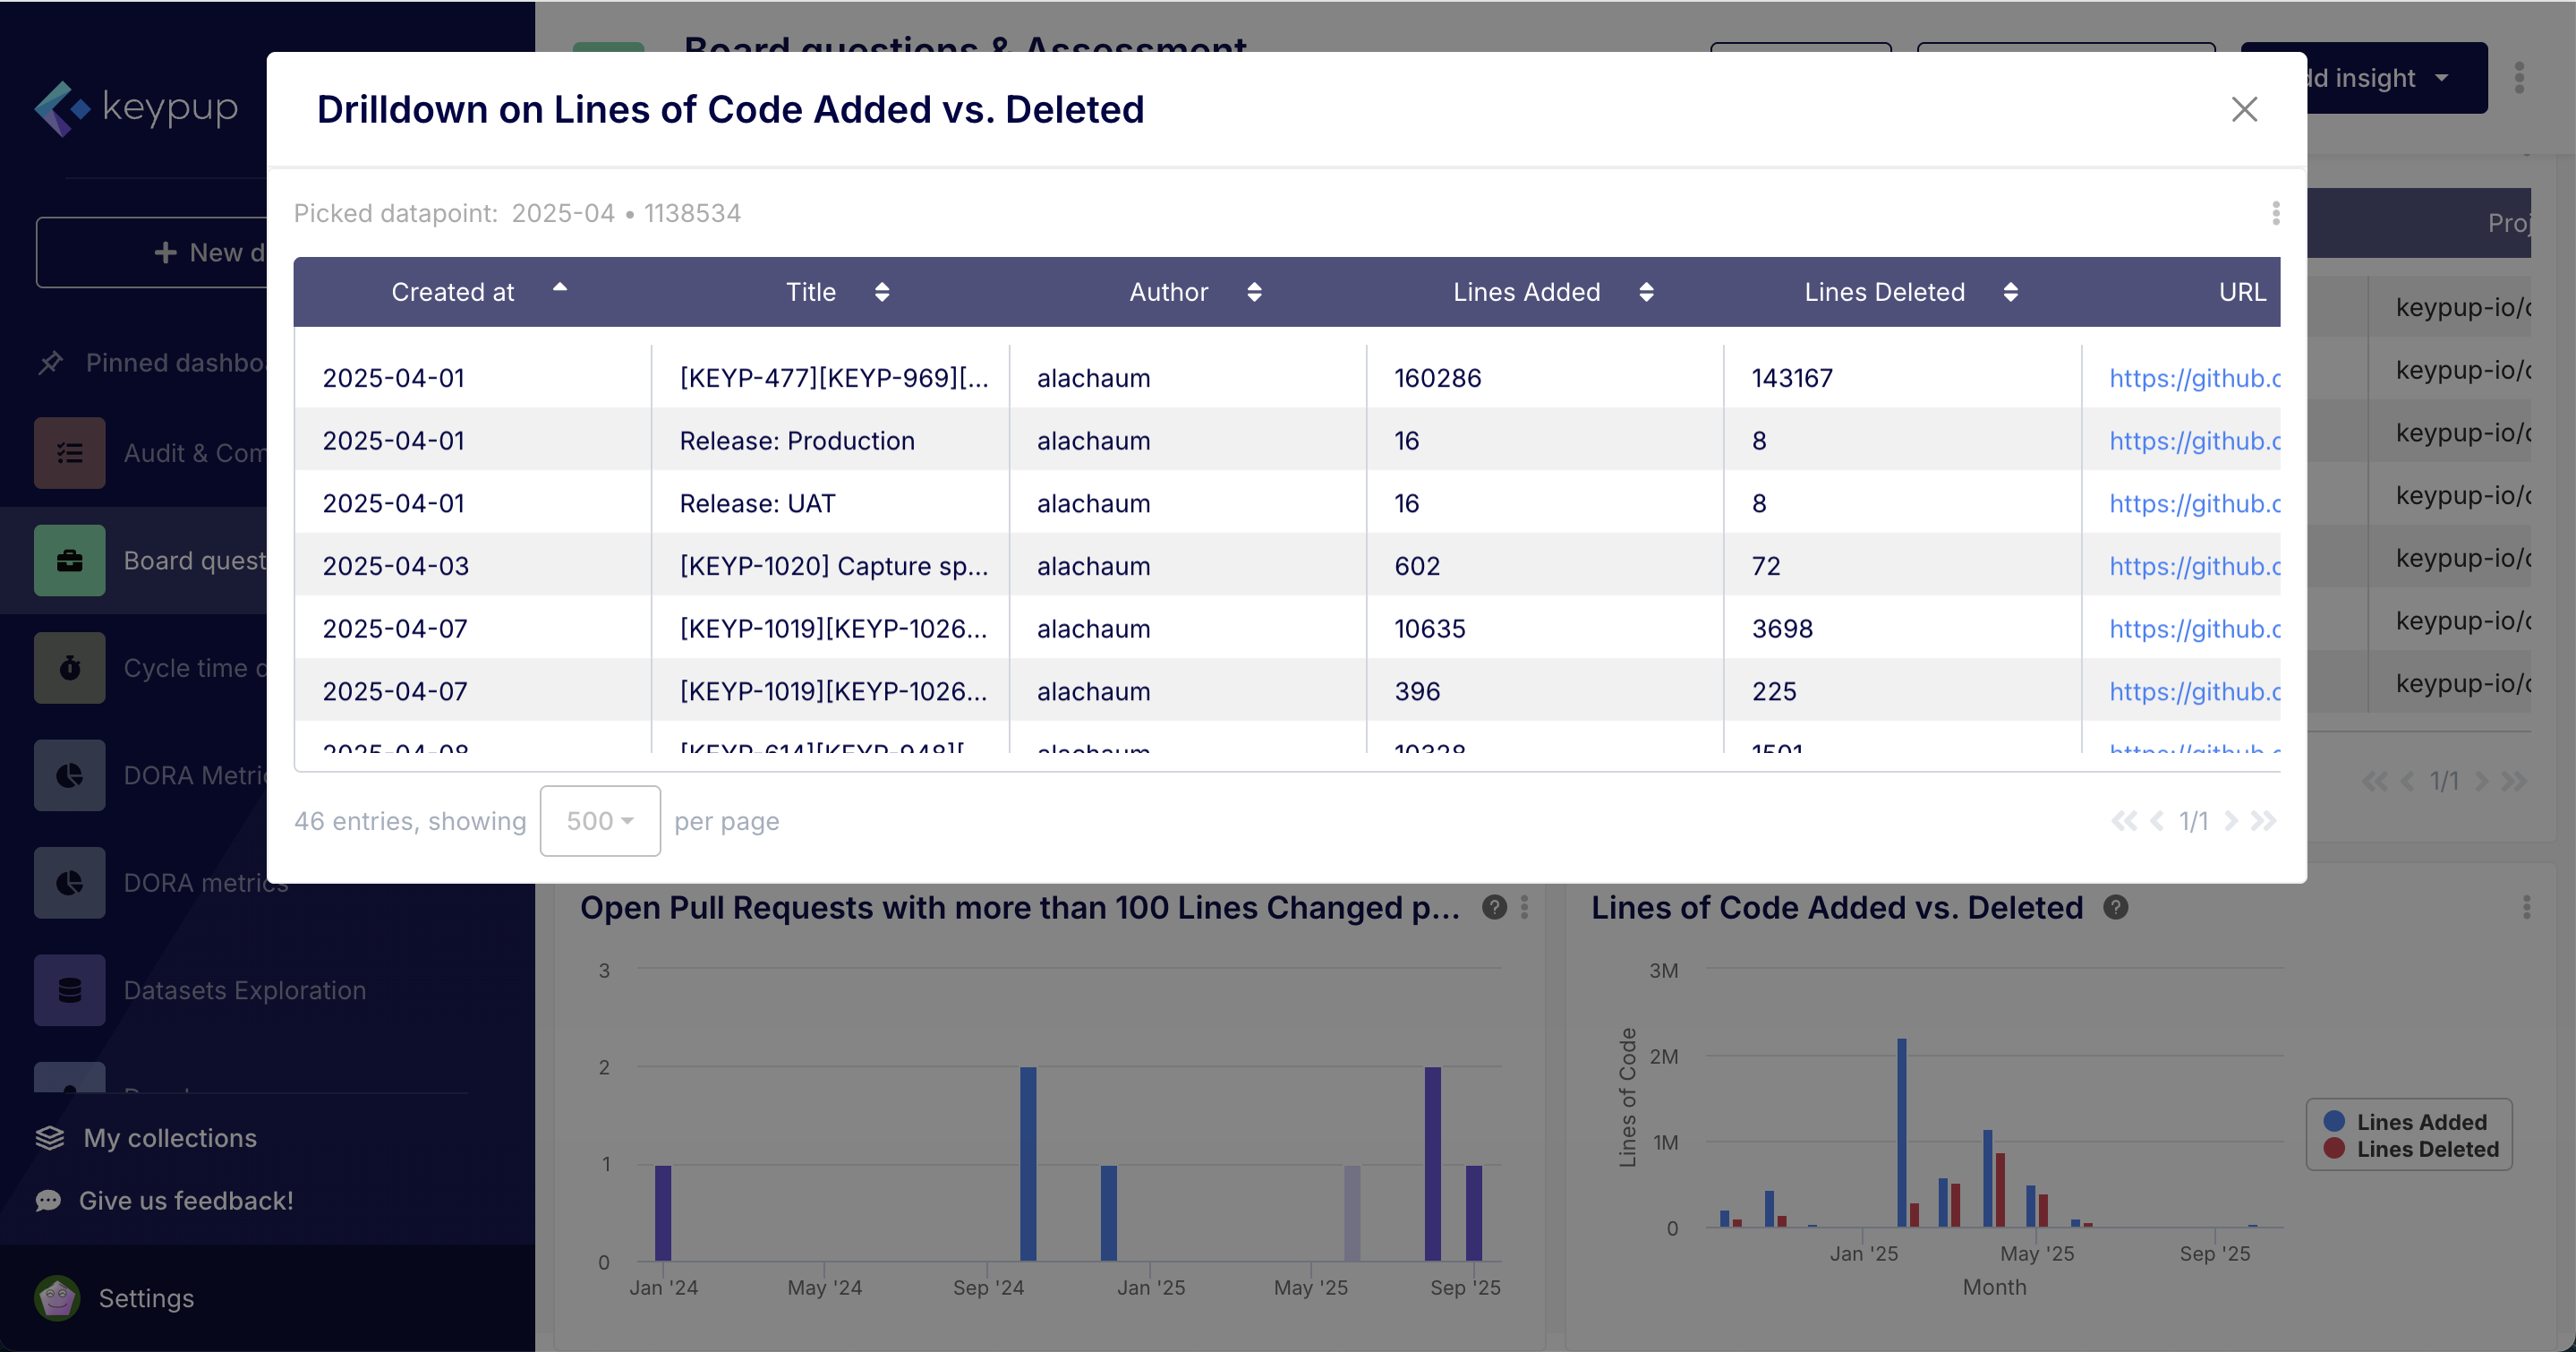Screen dimensions: 2576x1352
Task: Open Datasets Exploration dashboard
Action: pyautogui.click(x=244, y=990)
